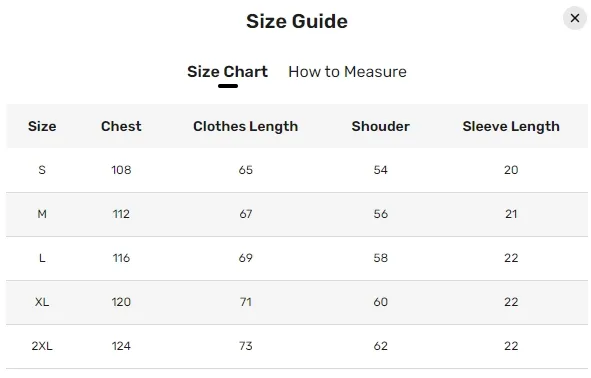The width and height of the screenshot is (591, 378).
Task: Click the Chest column header
Action: pos(121,126)
